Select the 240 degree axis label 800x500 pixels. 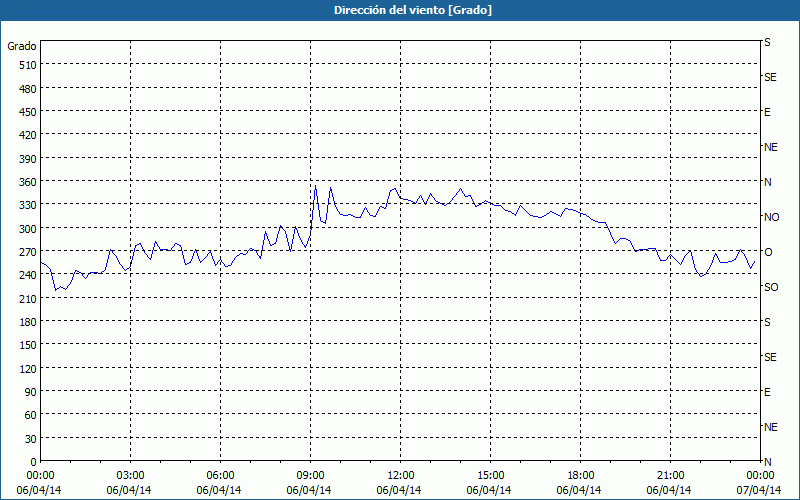coord(29,276)
